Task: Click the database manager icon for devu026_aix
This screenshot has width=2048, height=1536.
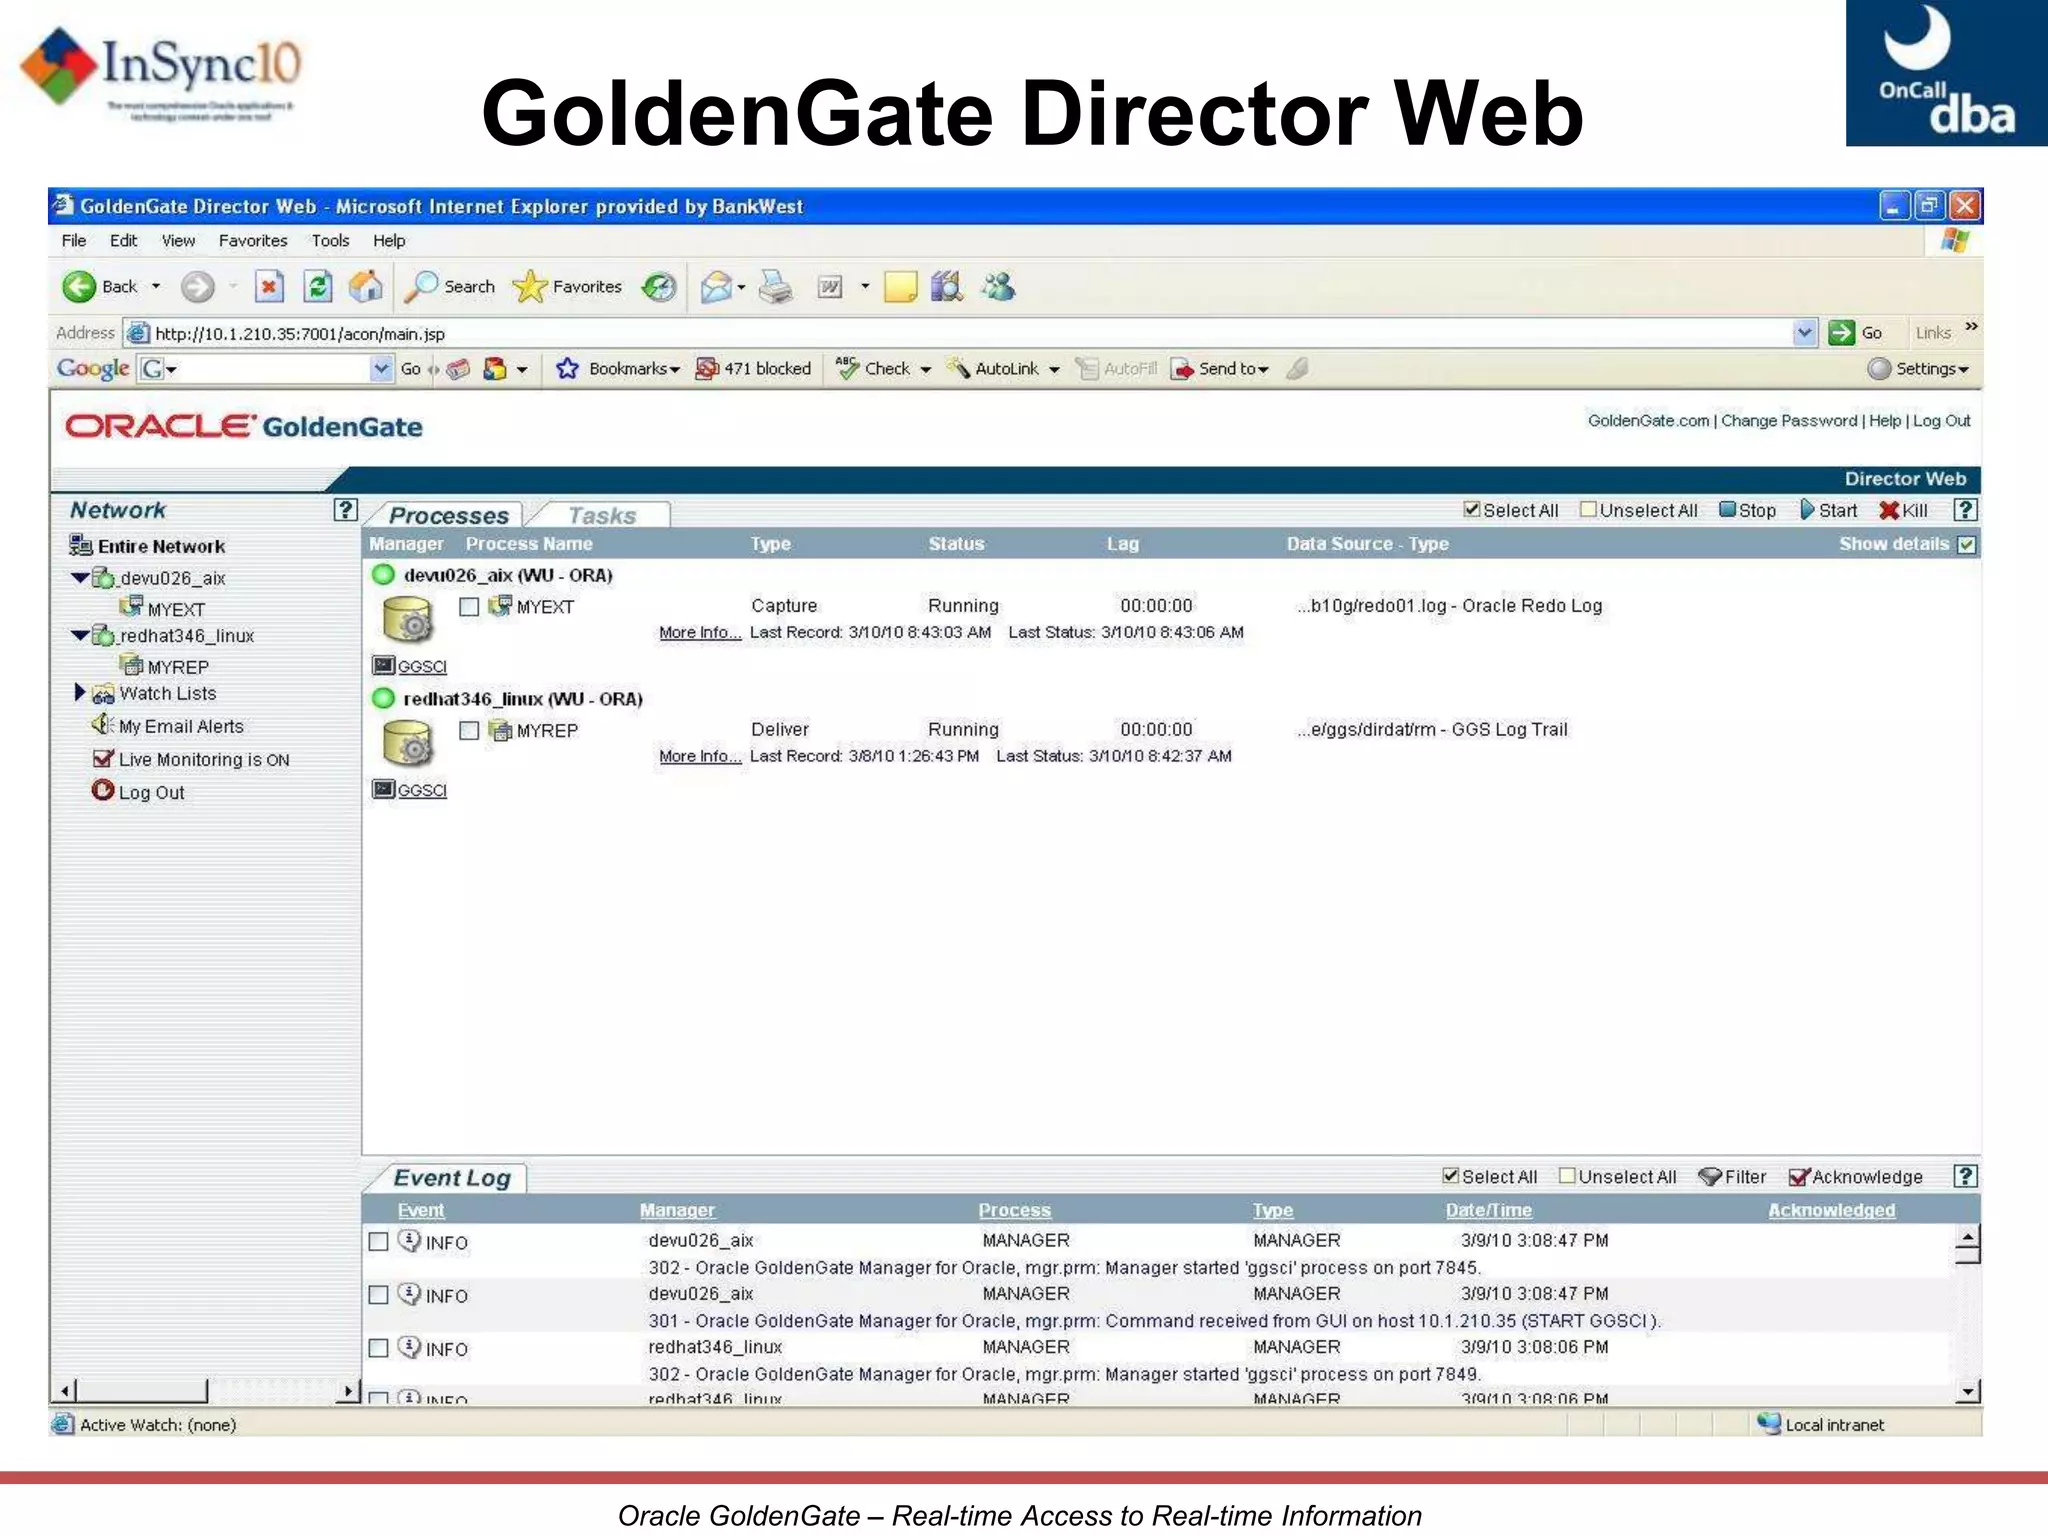Action: pyautogui.click(x=408, y=619)
